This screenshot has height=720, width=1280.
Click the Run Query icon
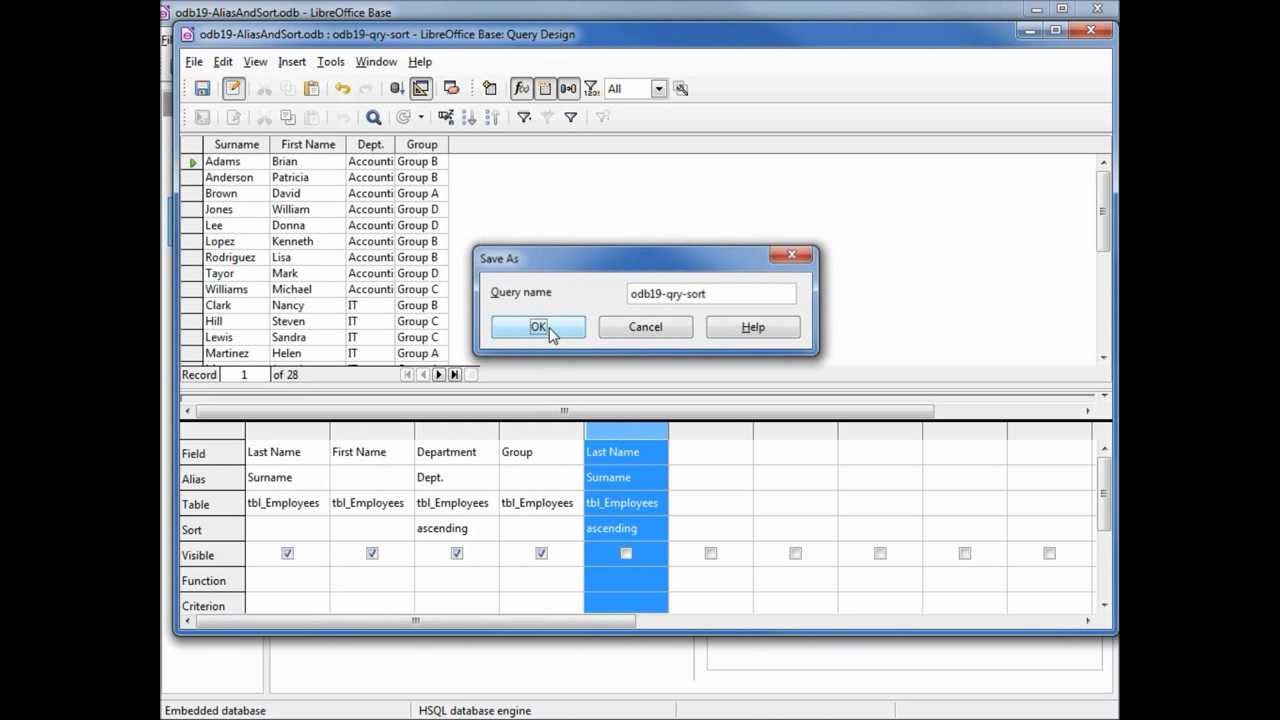(397, 88)
